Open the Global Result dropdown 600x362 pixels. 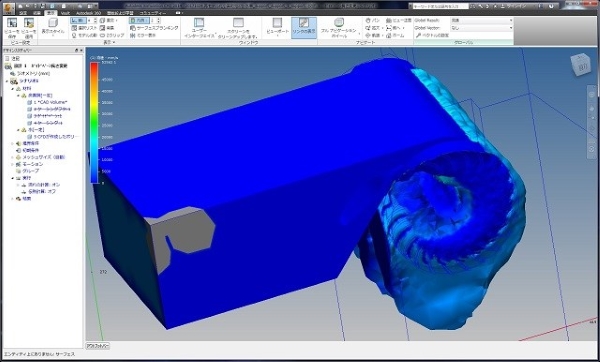482,20
